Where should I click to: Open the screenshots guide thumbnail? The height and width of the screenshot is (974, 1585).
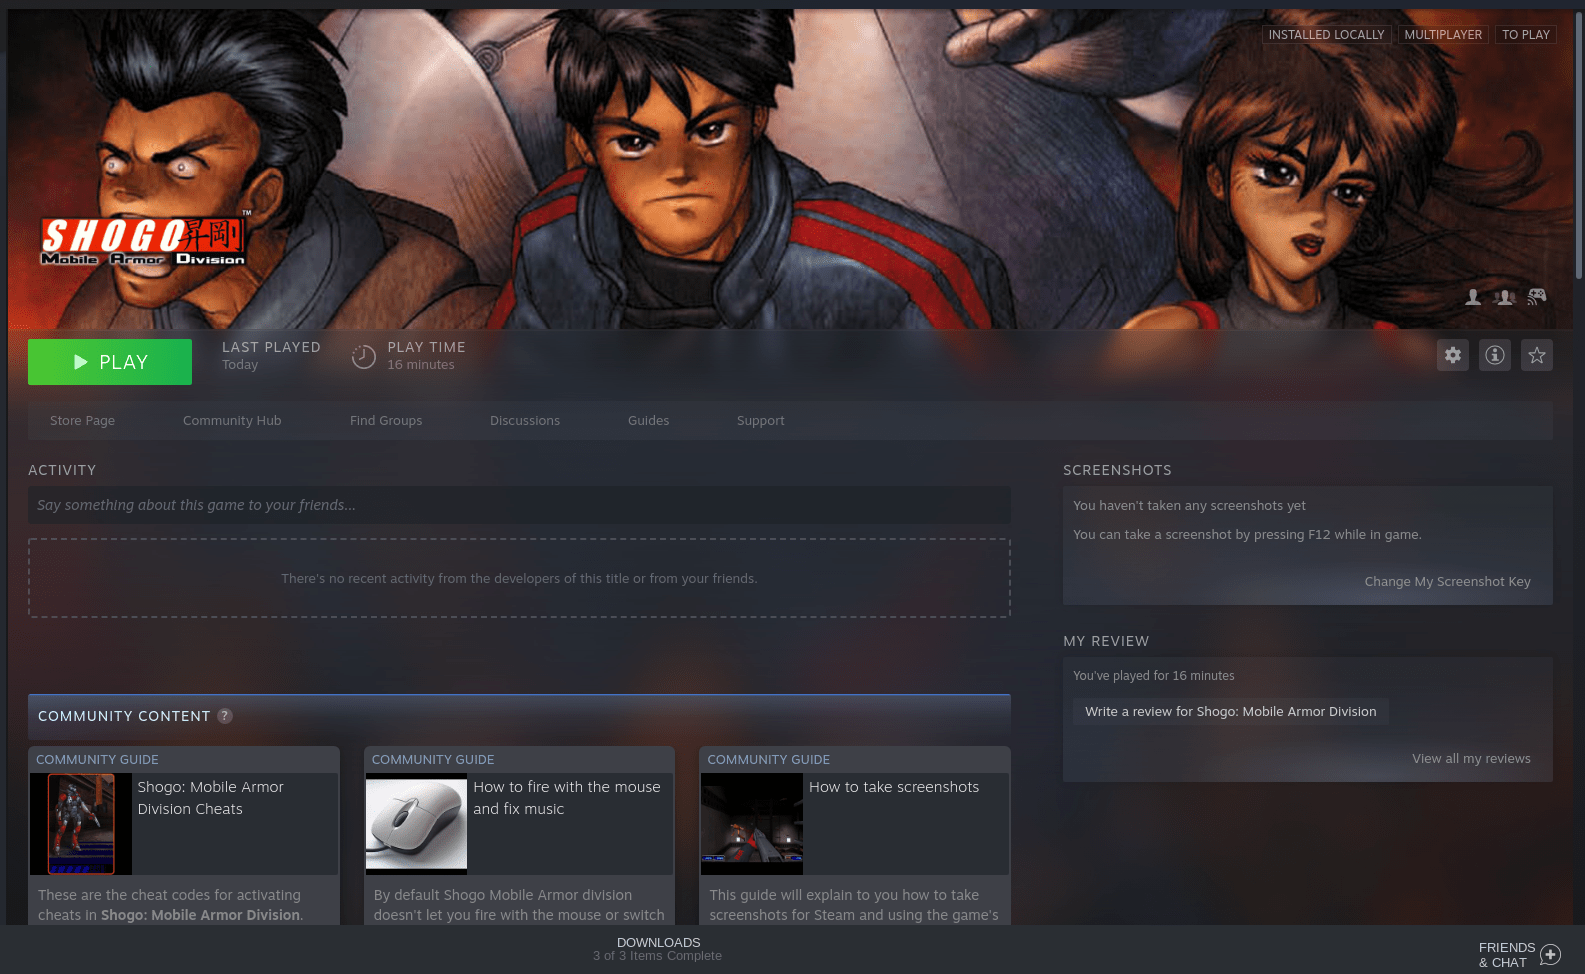point(752,824)
